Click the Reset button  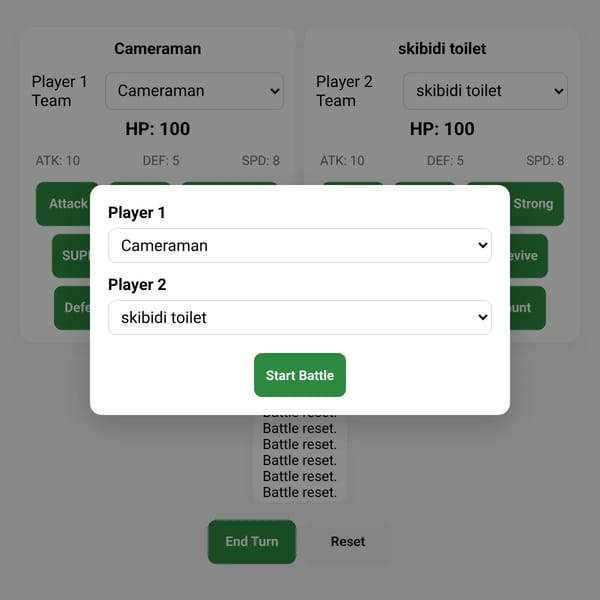point(347,541)
